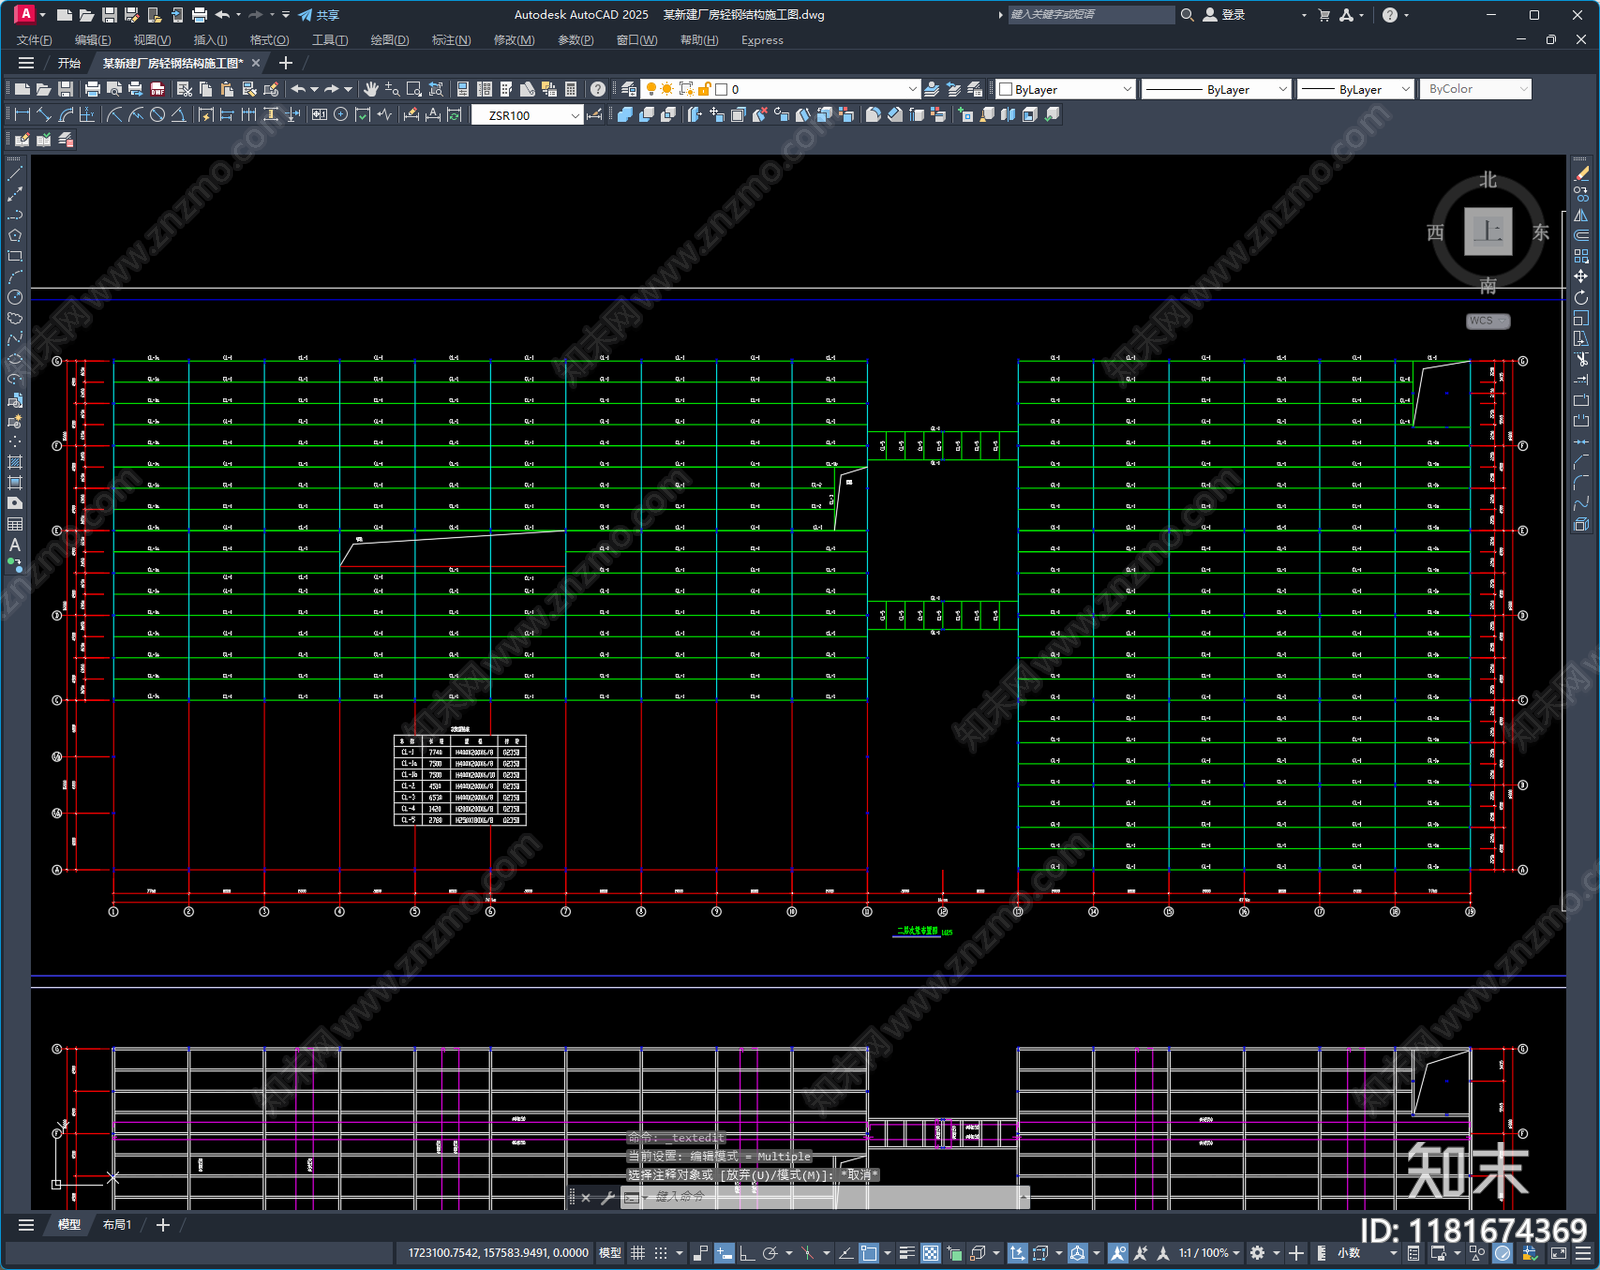Image resolution: width=1600 pixels, height=1270 pixels.
Task: Click the Autodesk App Store cart icon
Action: (1324, 15)
